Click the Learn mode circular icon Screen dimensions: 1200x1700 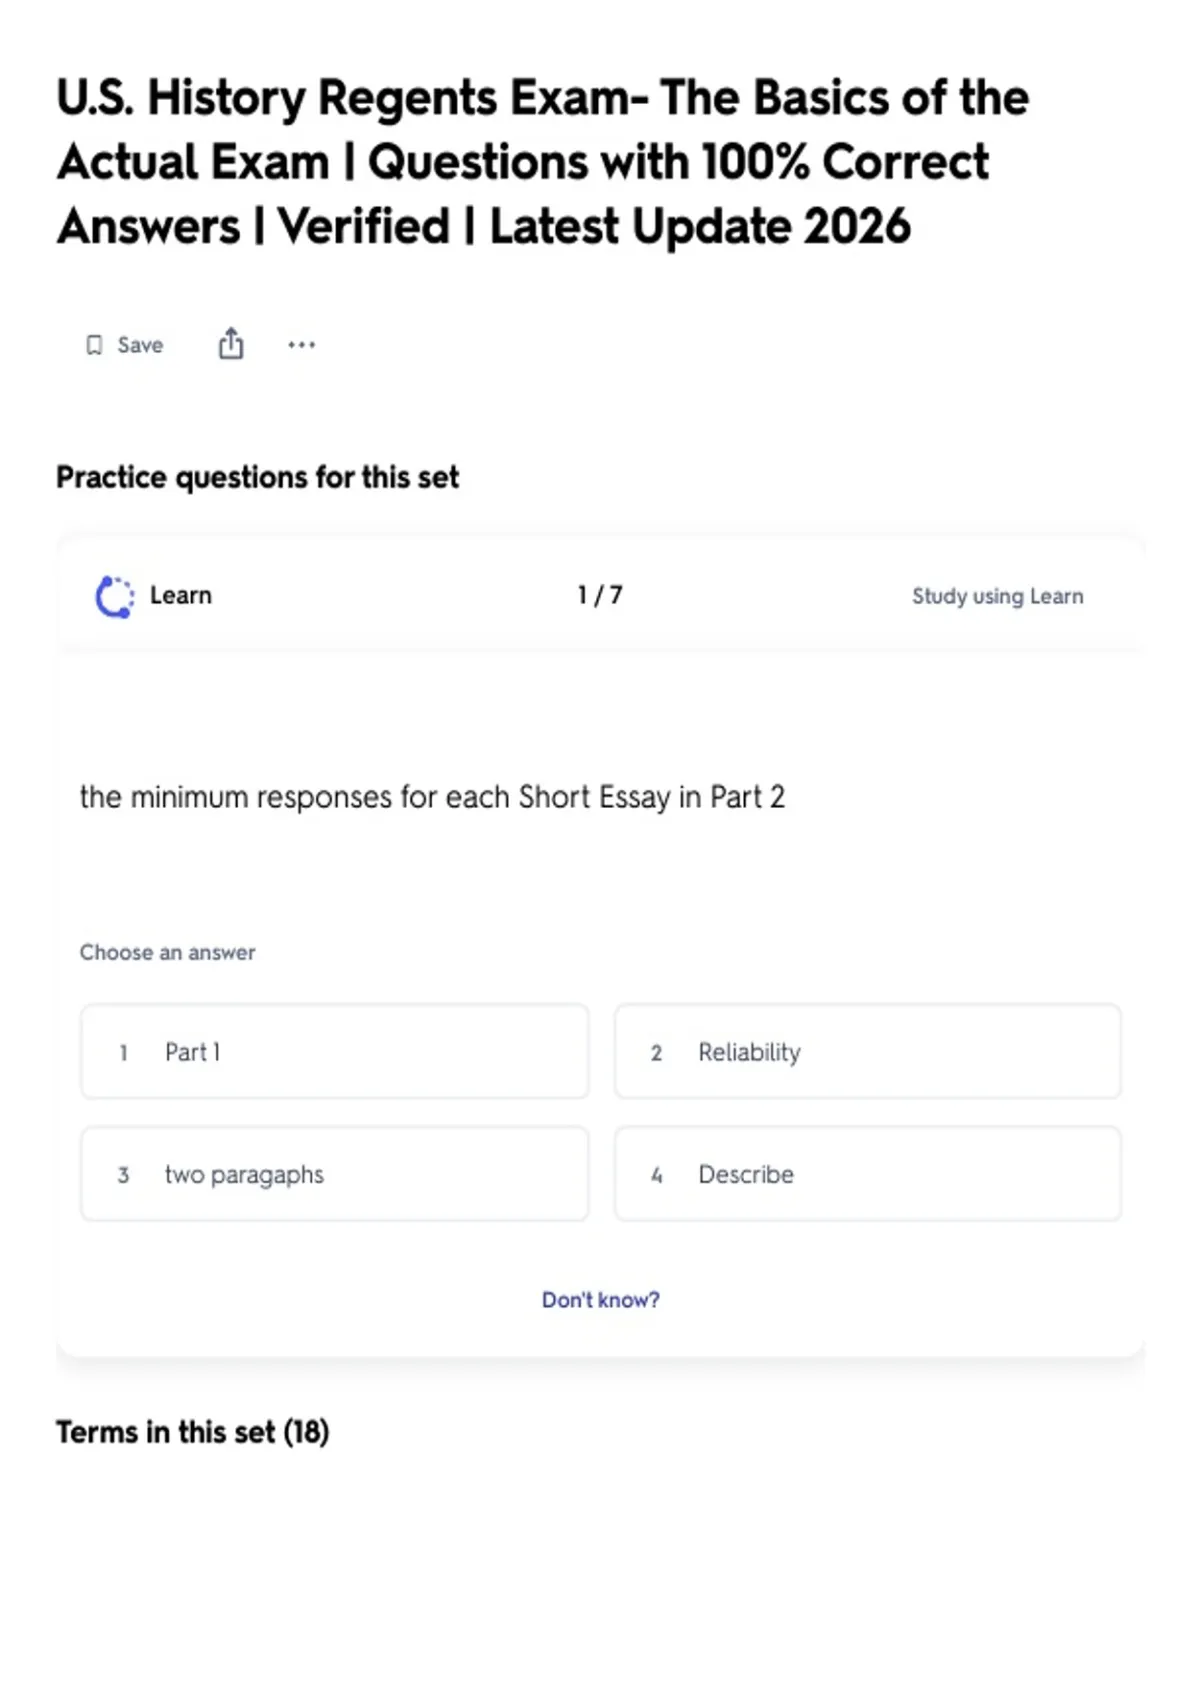(x=114, y=596)
